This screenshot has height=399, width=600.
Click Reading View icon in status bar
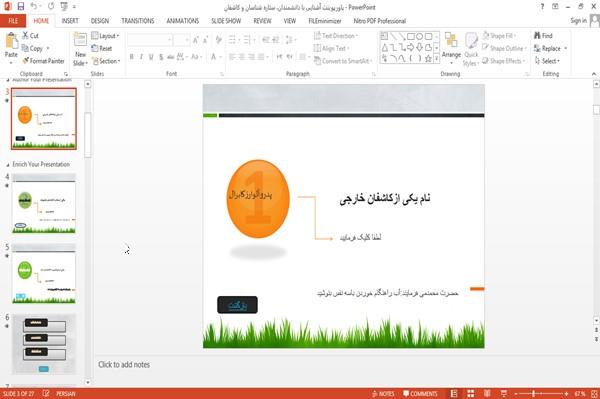point(487,394)
